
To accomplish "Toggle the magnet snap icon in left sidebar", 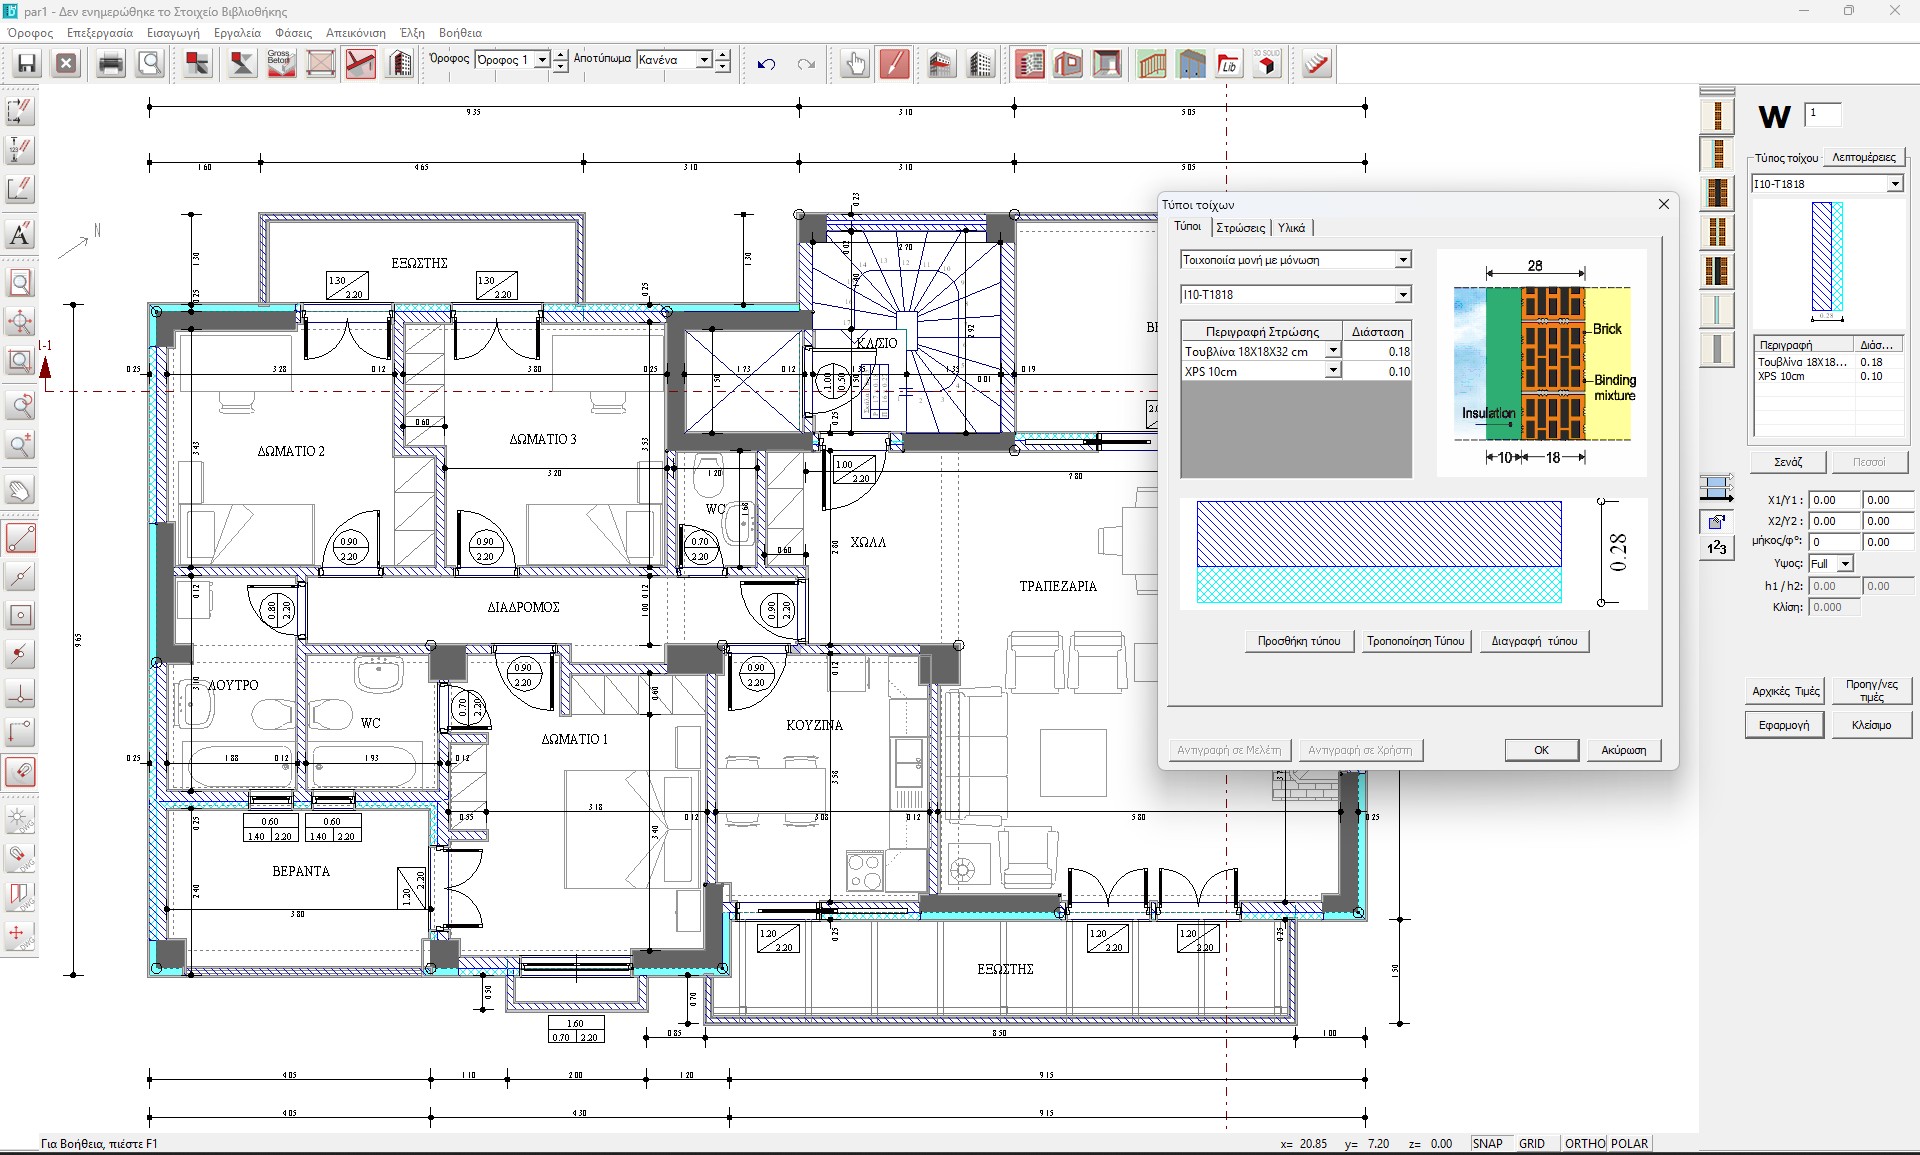I will pos(20,772).
